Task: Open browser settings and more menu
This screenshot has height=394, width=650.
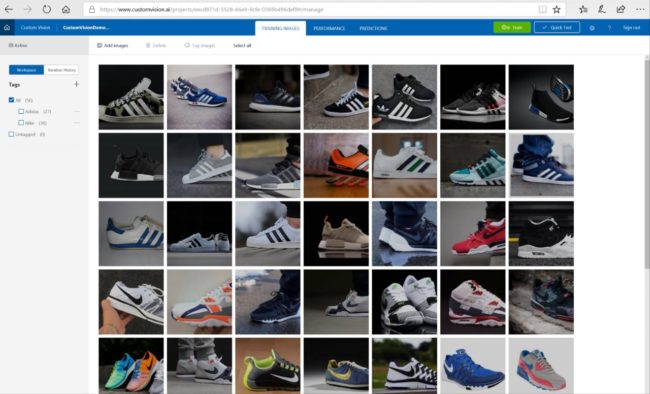Action: pos(640,9)
